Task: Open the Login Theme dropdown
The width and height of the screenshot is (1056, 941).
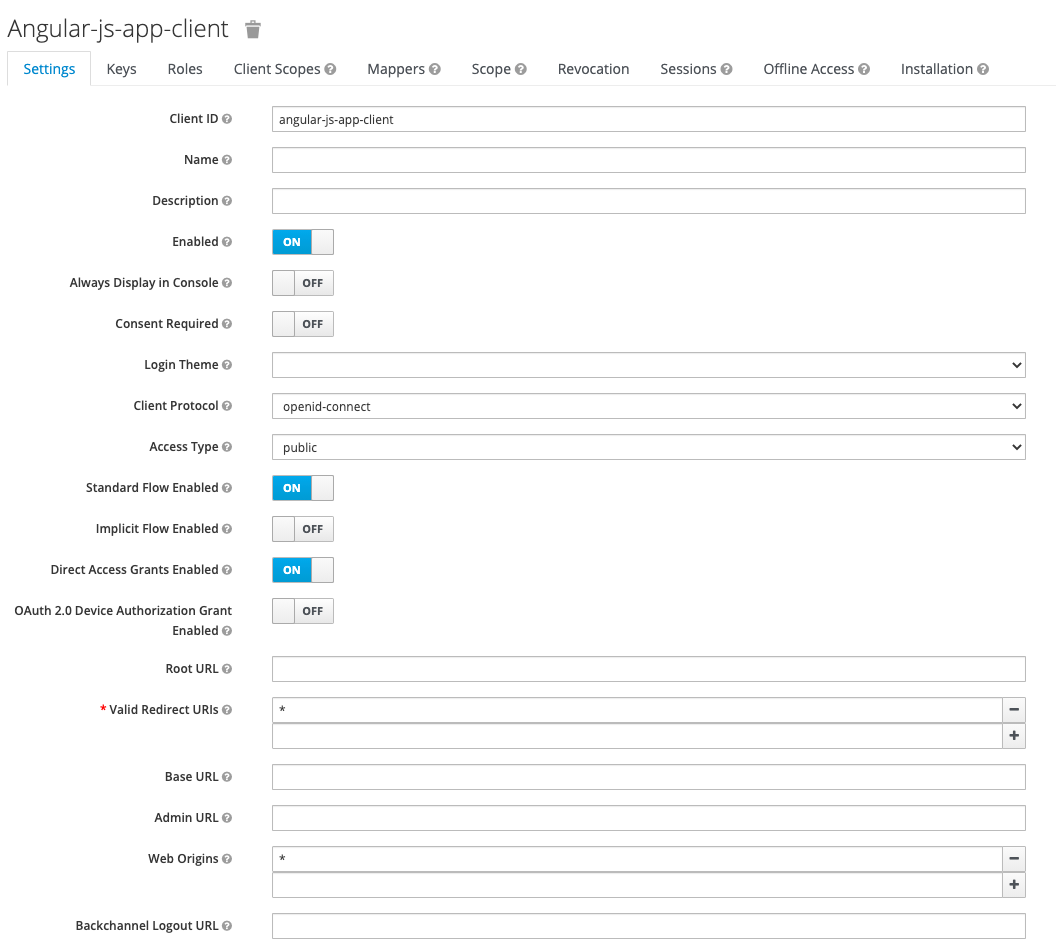Action: [x=648, y=365]
